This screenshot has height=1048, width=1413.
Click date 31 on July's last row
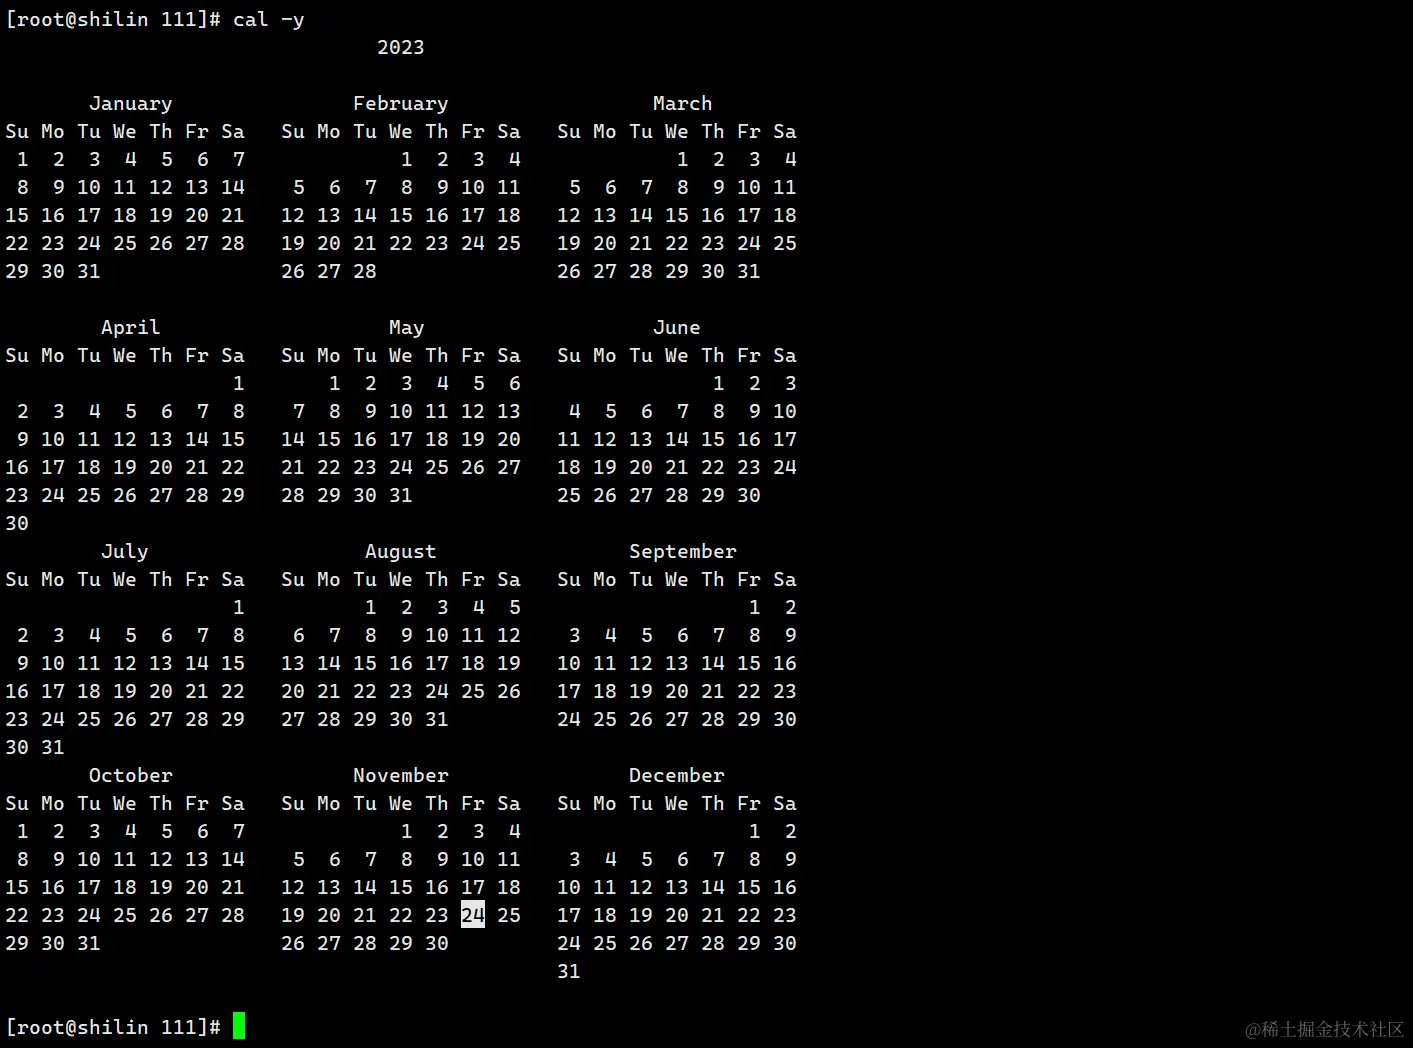pos(53,747)
